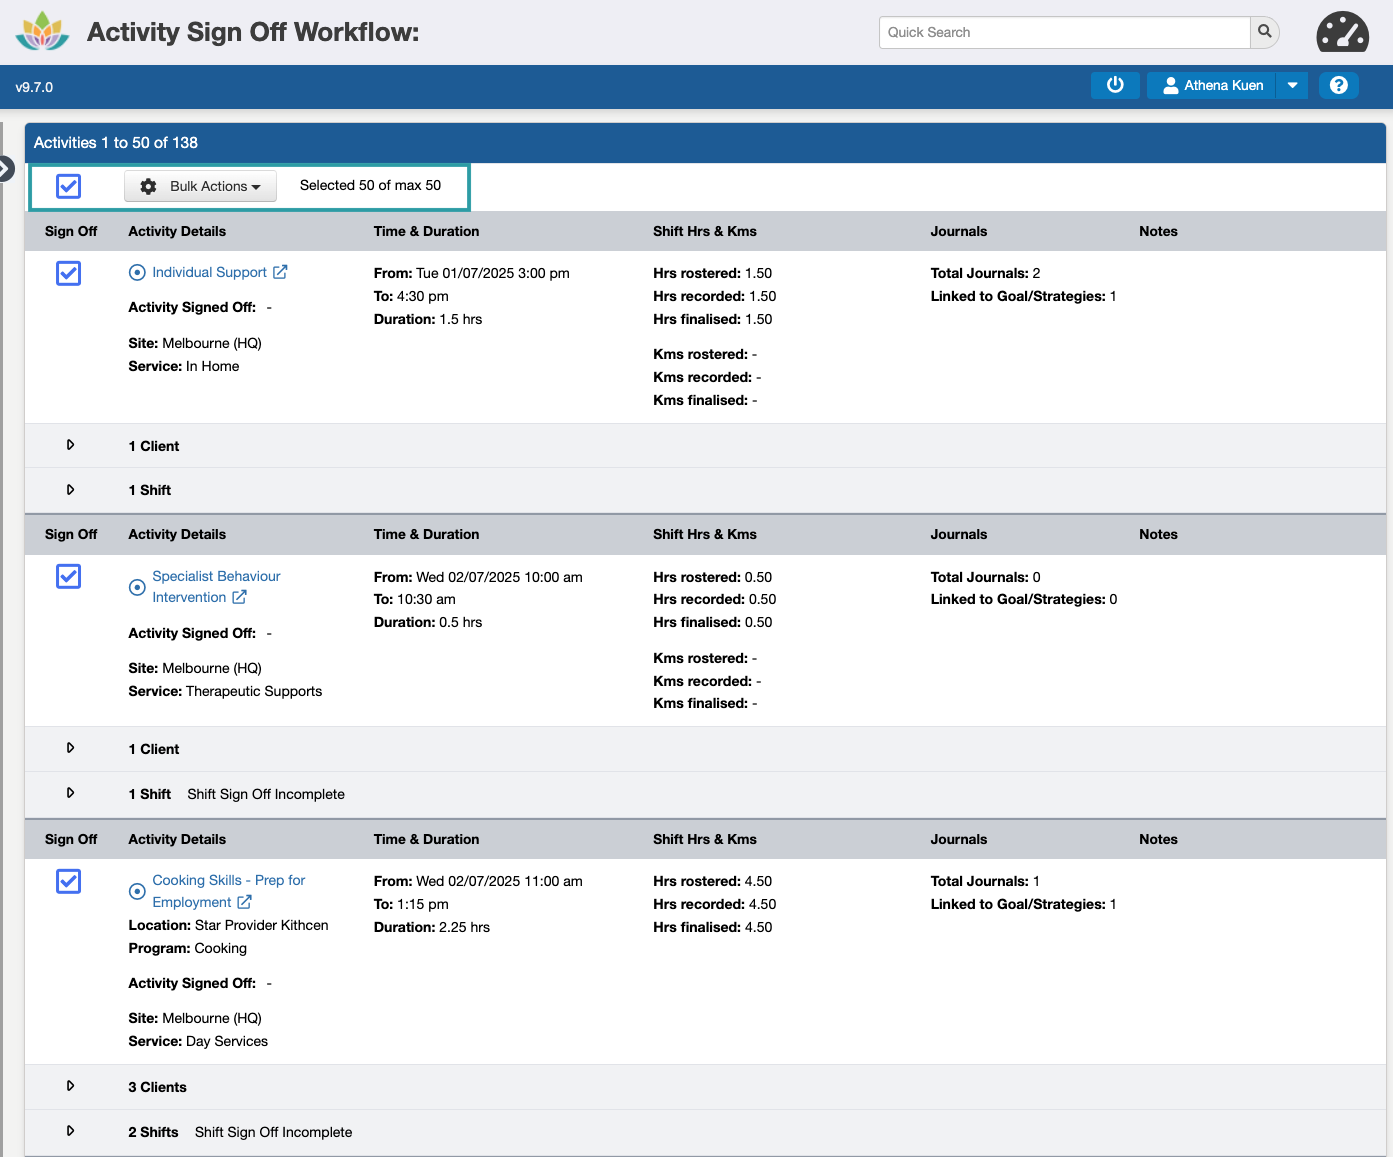The height and width of the screenshot is (1157, 1393).
Task: Uncheck the select all activities checkbox
Action: pos(69,186)
